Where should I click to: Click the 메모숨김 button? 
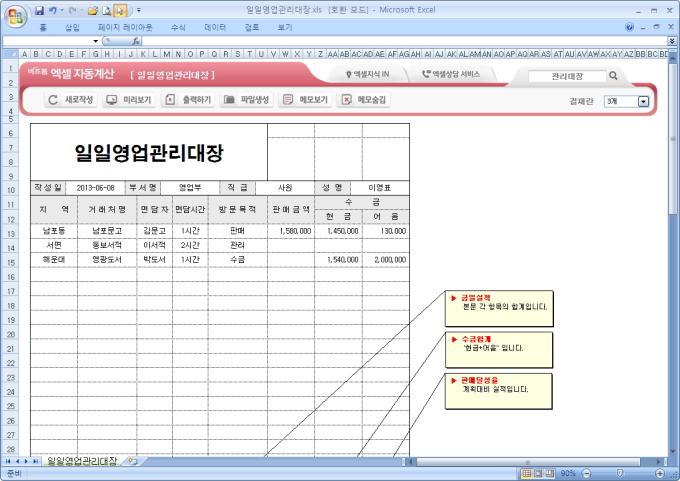364,99
